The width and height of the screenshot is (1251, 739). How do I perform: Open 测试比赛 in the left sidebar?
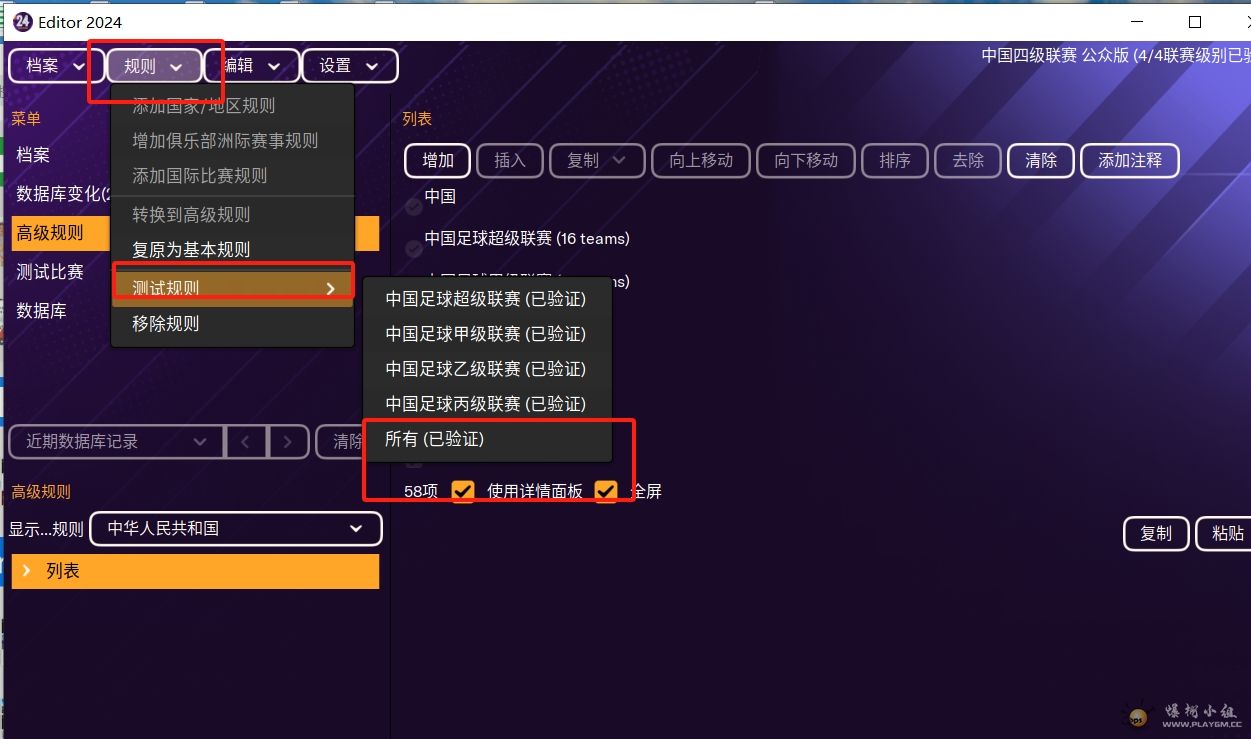point(50,272)
